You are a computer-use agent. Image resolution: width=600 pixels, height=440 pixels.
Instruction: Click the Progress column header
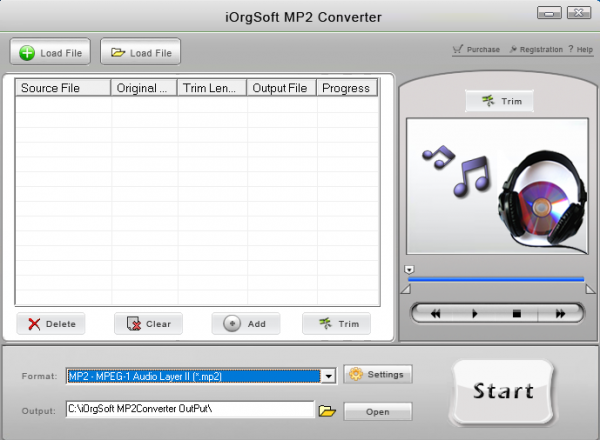click(347, 88)
